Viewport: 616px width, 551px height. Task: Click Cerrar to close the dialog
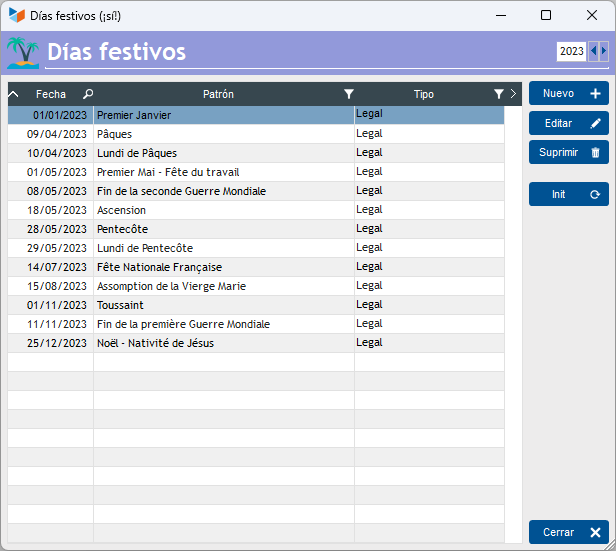568,532
